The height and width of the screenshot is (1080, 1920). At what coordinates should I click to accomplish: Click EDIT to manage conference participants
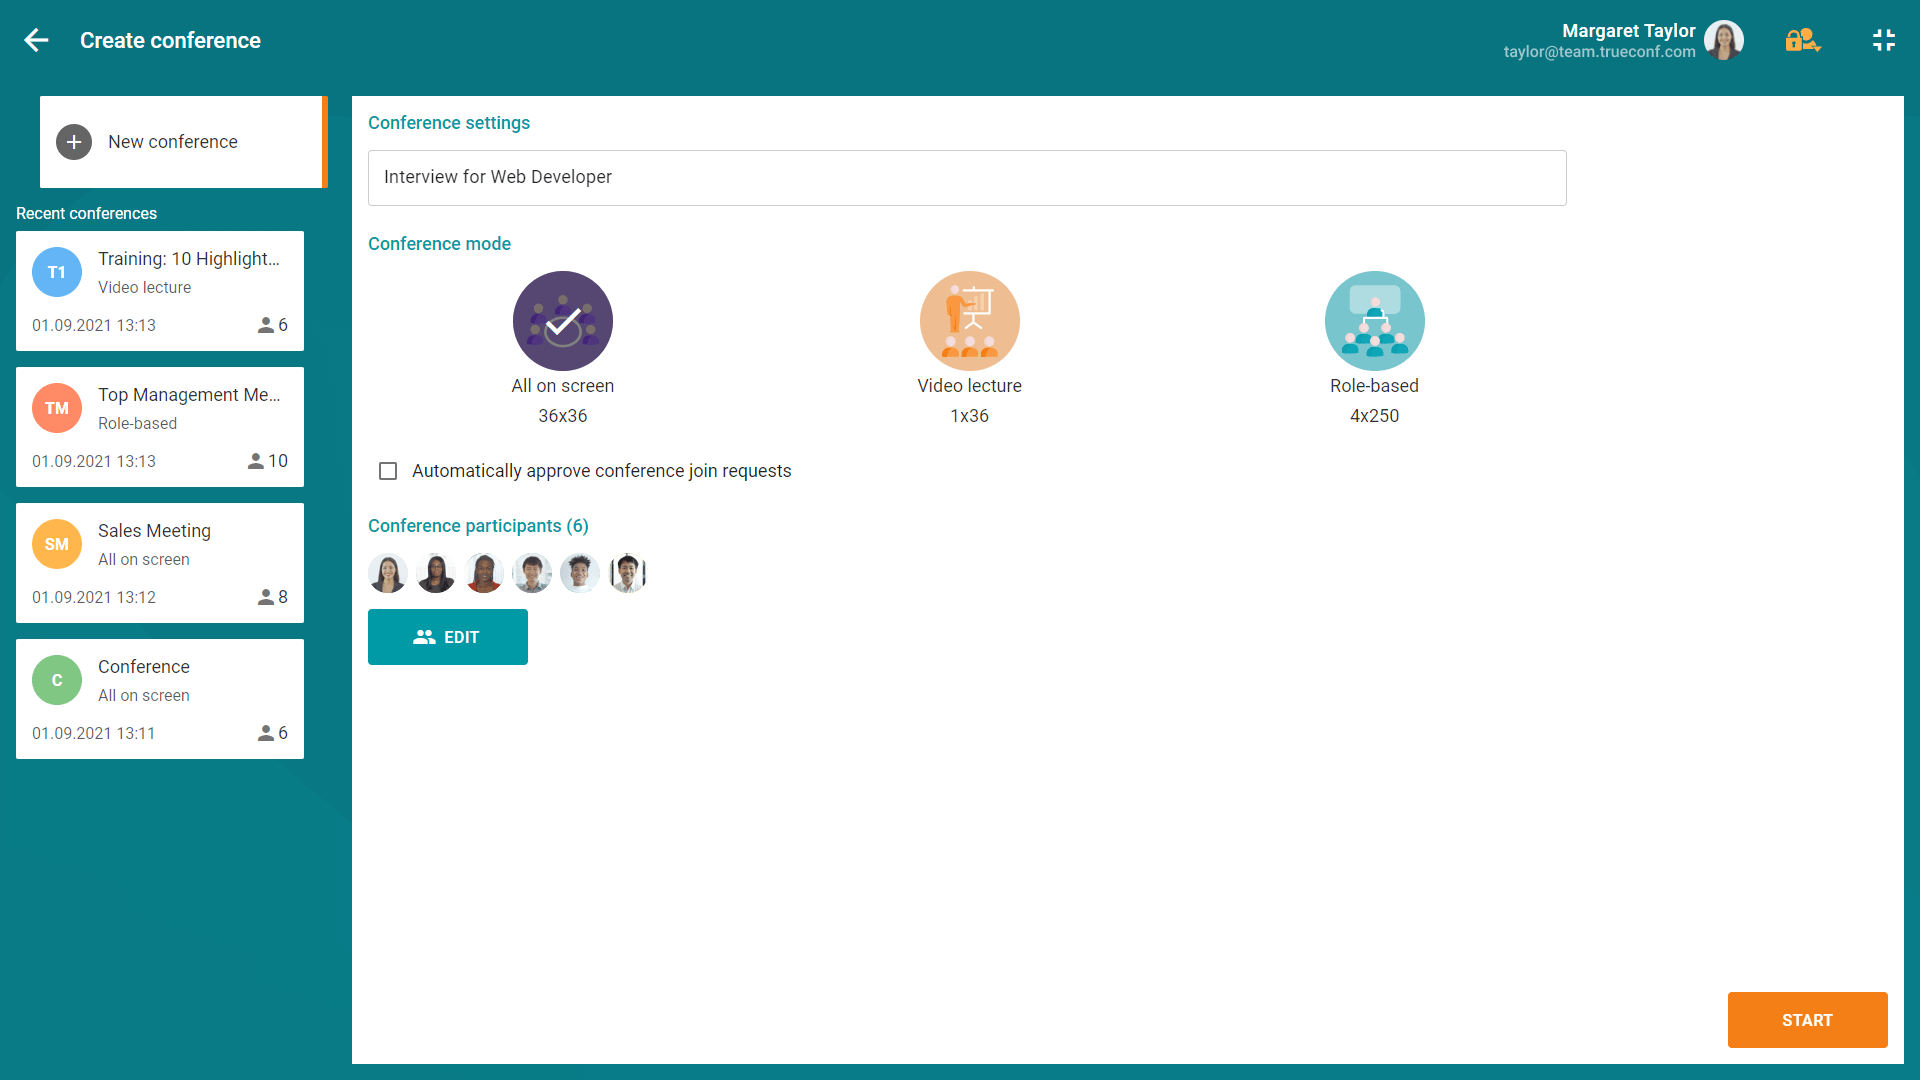(x=447, y=637)
